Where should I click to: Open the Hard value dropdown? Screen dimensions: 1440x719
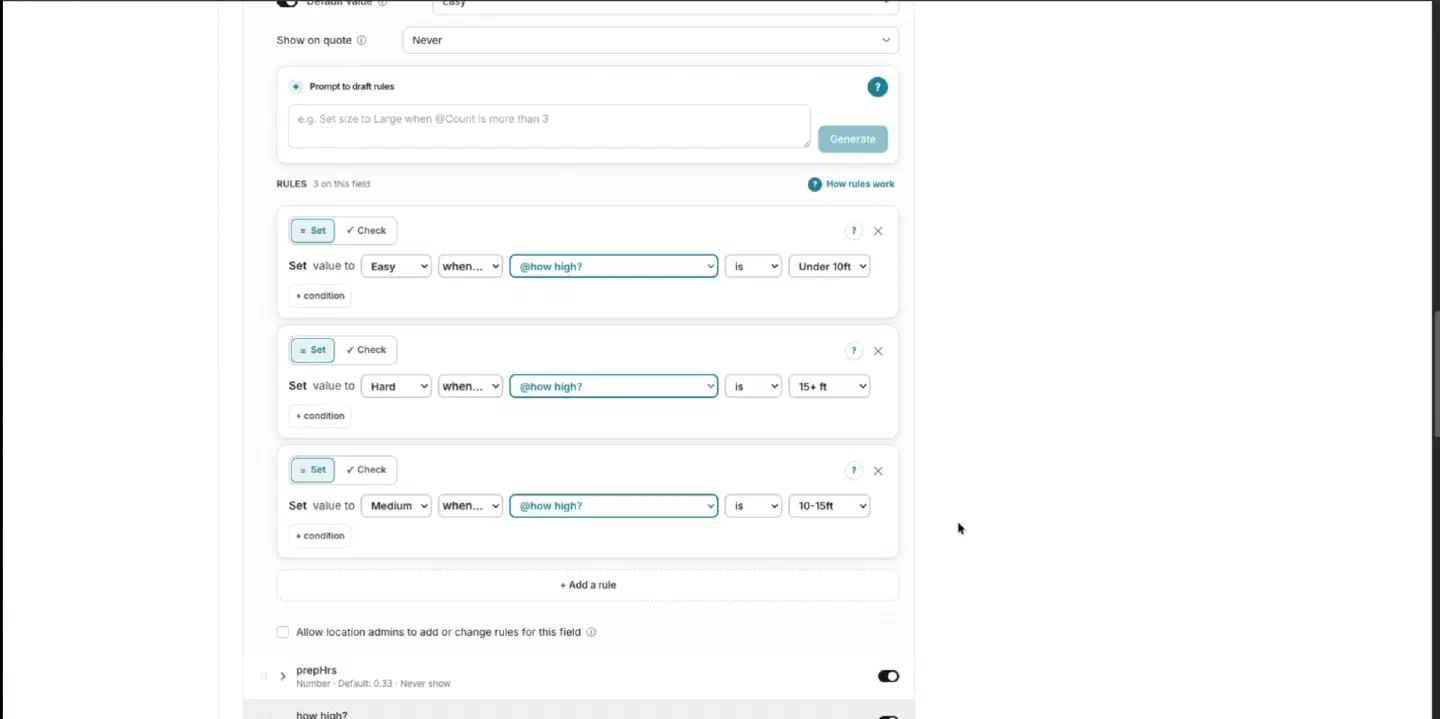click(x=396, y=386)
